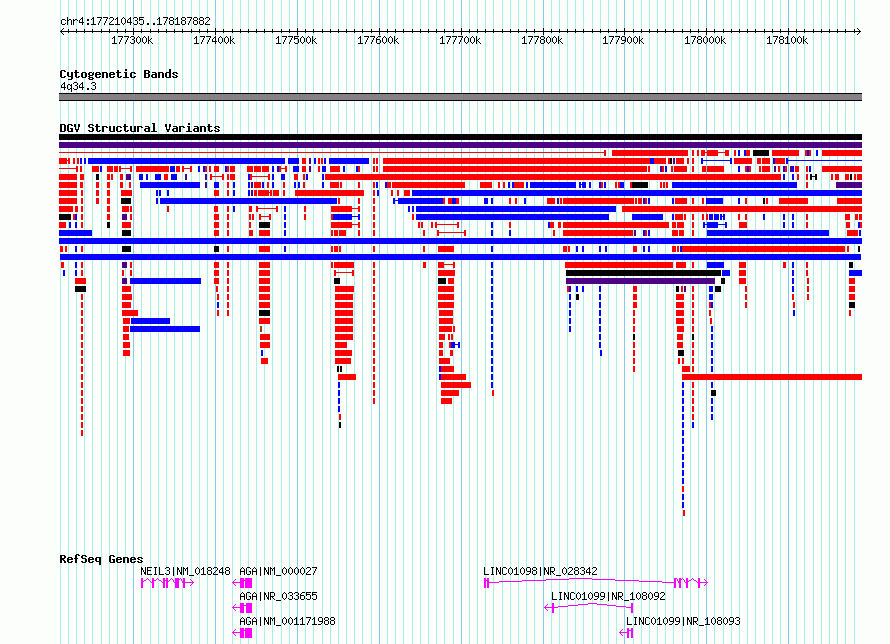This screenshot has width=890, height=644.
Task: Select the RefSeq Genes track title
Action: pos(101,559)
